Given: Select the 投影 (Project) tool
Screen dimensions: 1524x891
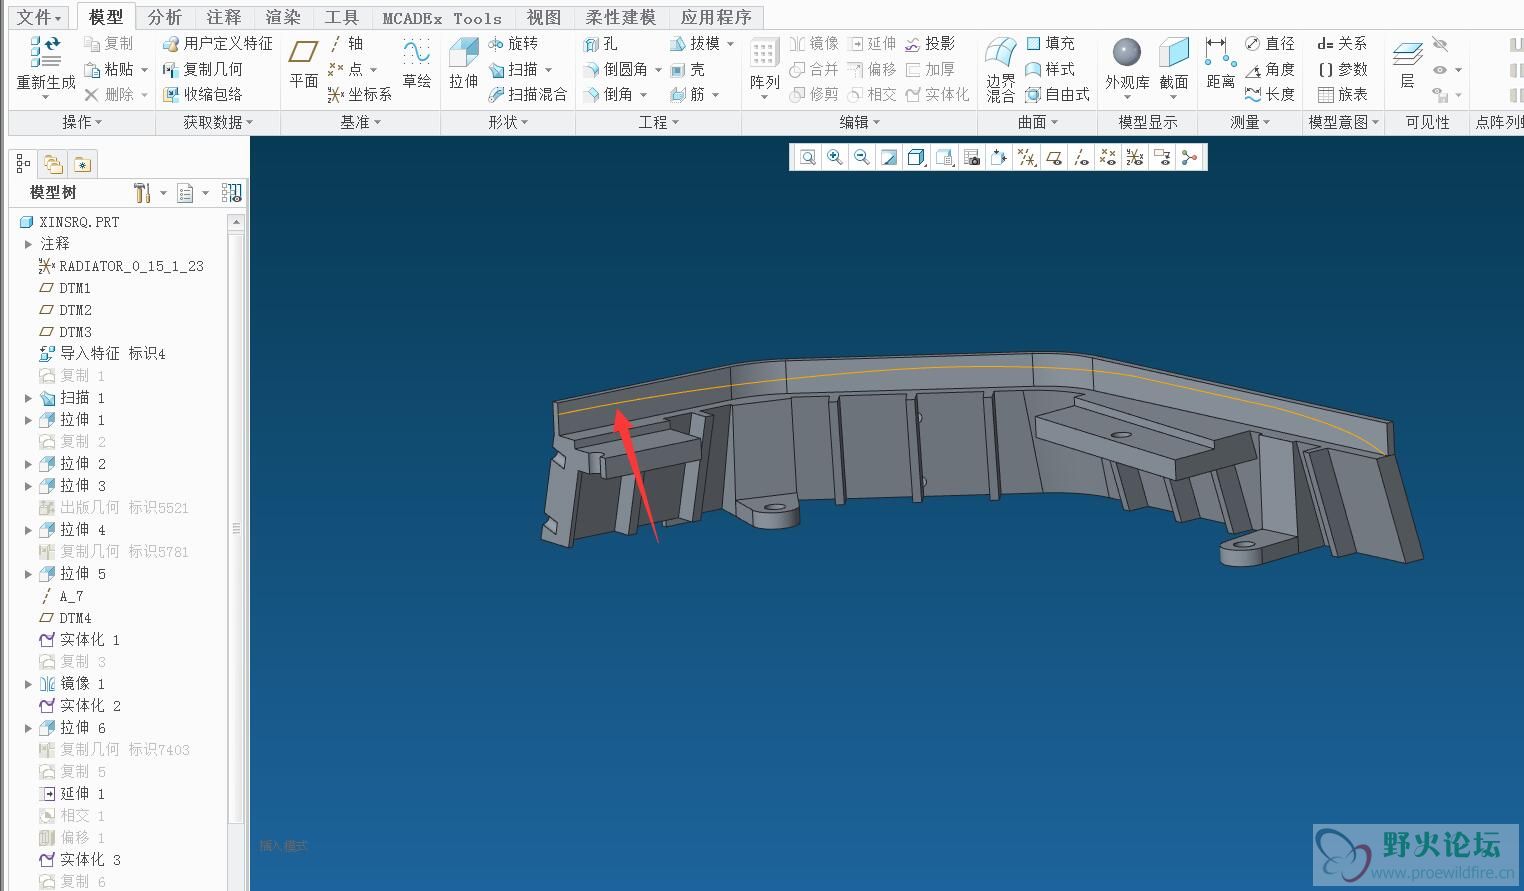Looking at the screenshot, I should (930, 44).
